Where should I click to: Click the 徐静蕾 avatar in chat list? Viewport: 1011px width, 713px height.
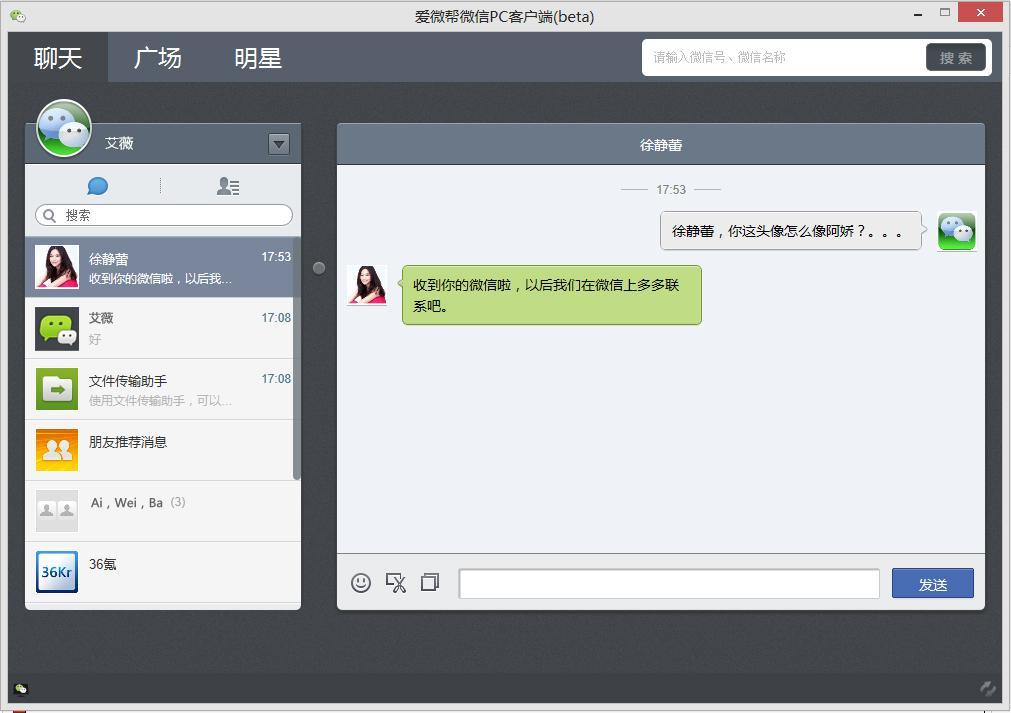57,267
